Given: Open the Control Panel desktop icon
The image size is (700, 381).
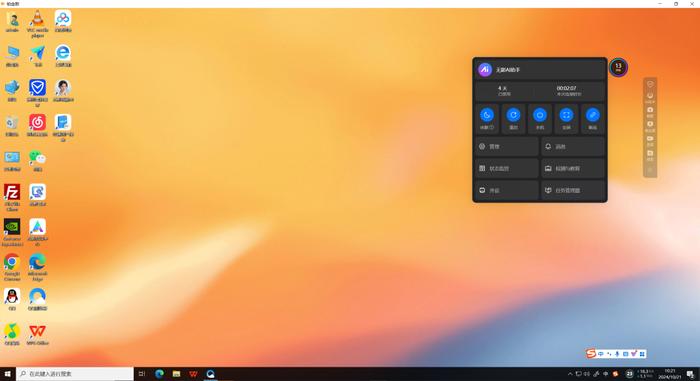Looking at the screenshot, I should (x=12, y=161).
